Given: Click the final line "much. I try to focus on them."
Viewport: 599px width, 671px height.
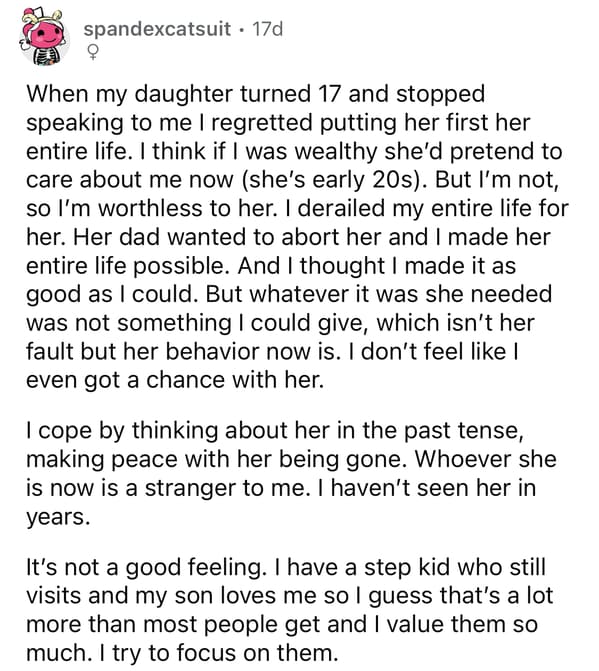Looking at the screenshot, I should (x=182, y=653).
